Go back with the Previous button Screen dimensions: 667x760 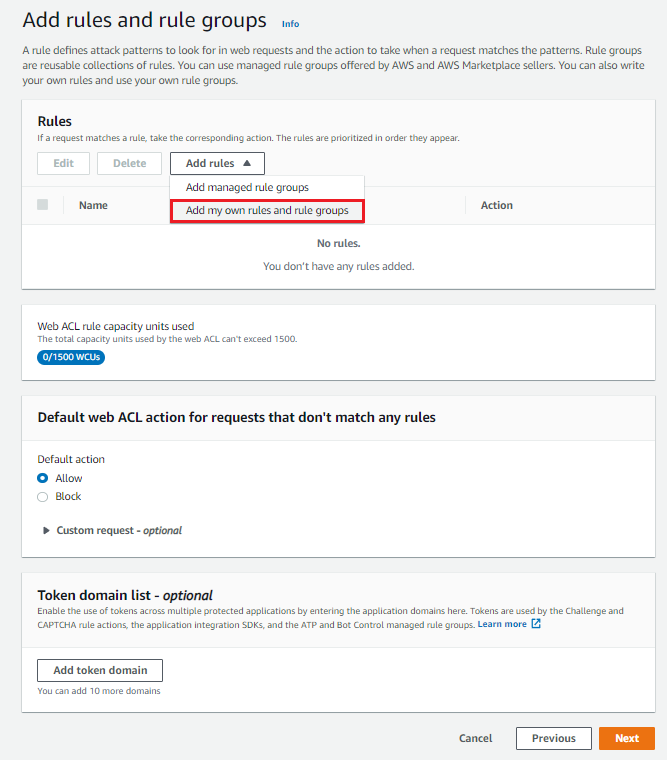click(553, 738)
